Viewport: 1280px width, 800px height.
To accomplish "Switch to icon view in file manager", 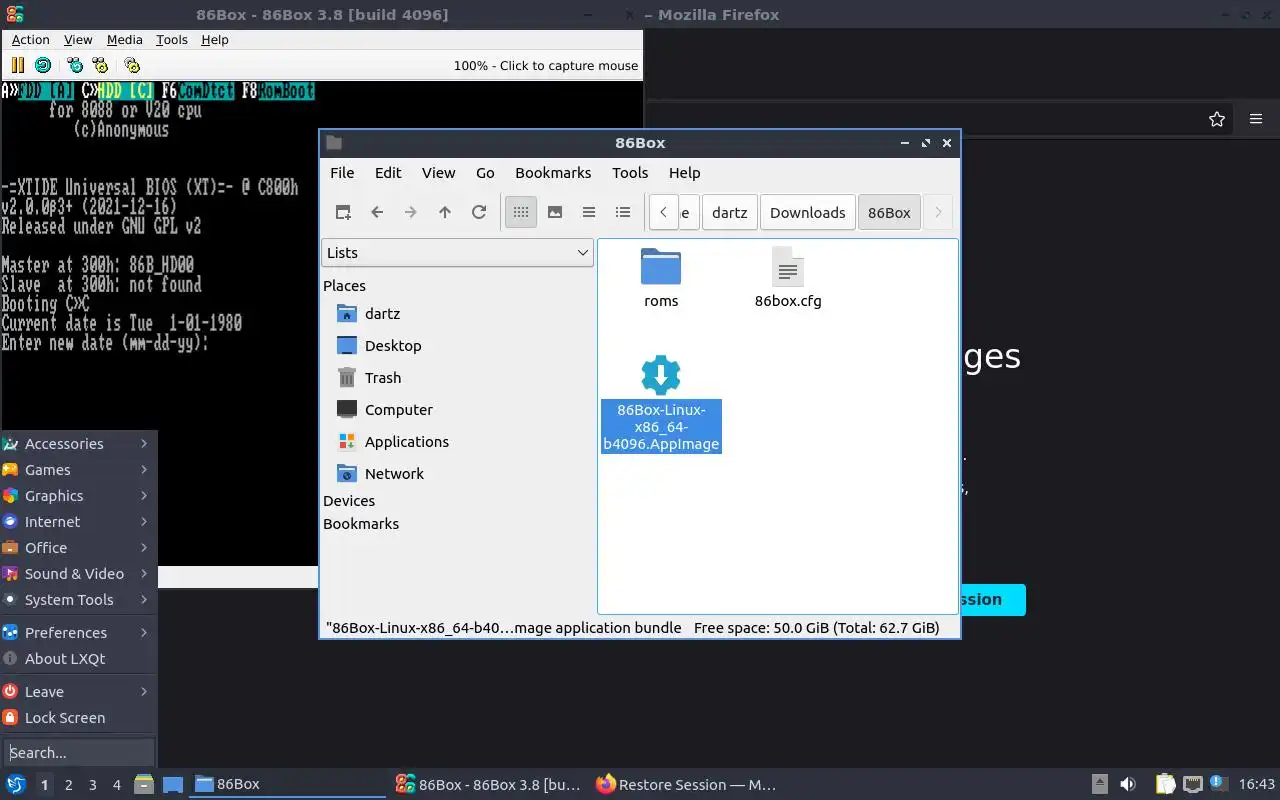I will 521,212.
